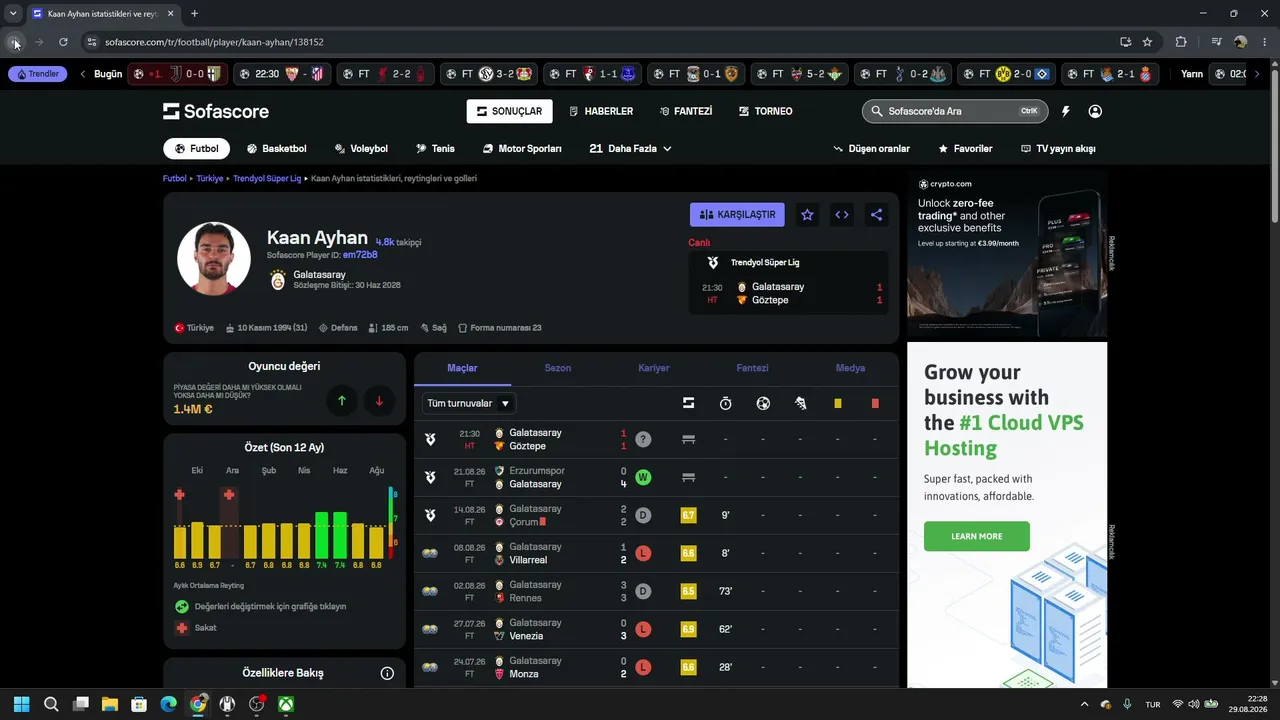Open the TV yayın akışı link
This screenshot has height=720, width=1280.
(1058, 149)
